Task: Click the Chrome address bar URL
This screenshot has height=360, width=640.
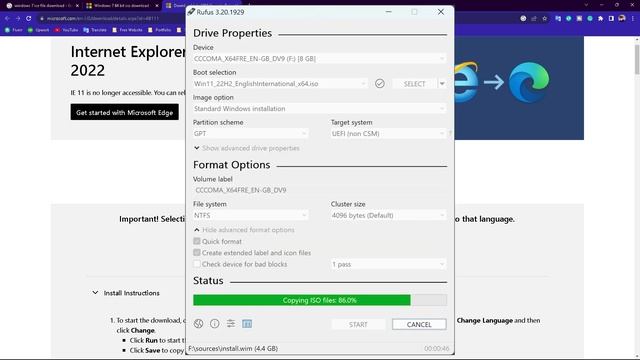Action: coord(103,18)
